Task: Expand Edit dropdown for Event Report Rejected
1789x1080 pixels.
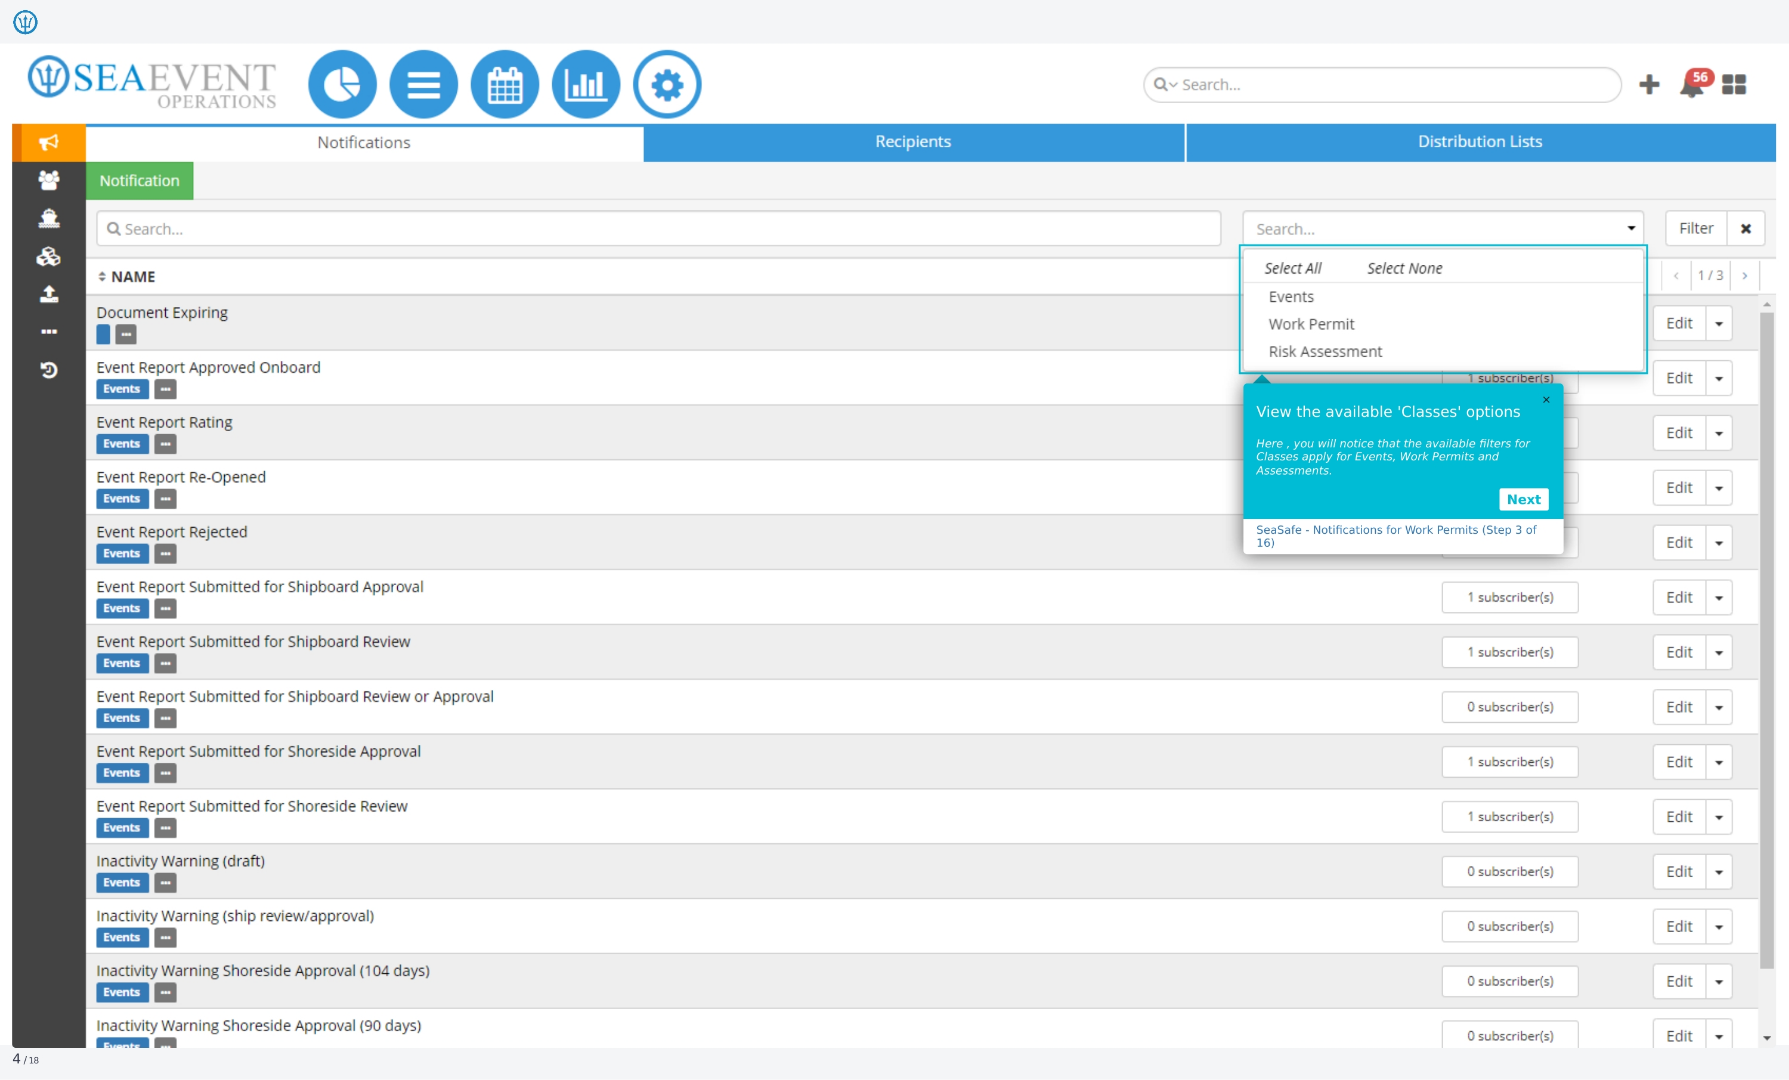Action: pos(1719,543)
